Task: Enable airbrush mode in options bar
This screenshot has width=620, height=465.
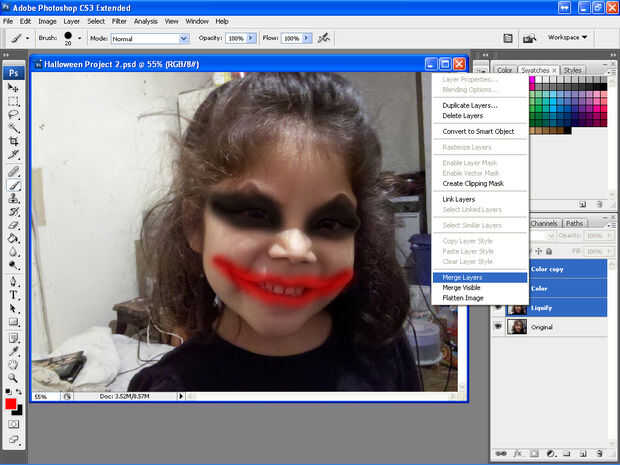Action: [324, 38]
